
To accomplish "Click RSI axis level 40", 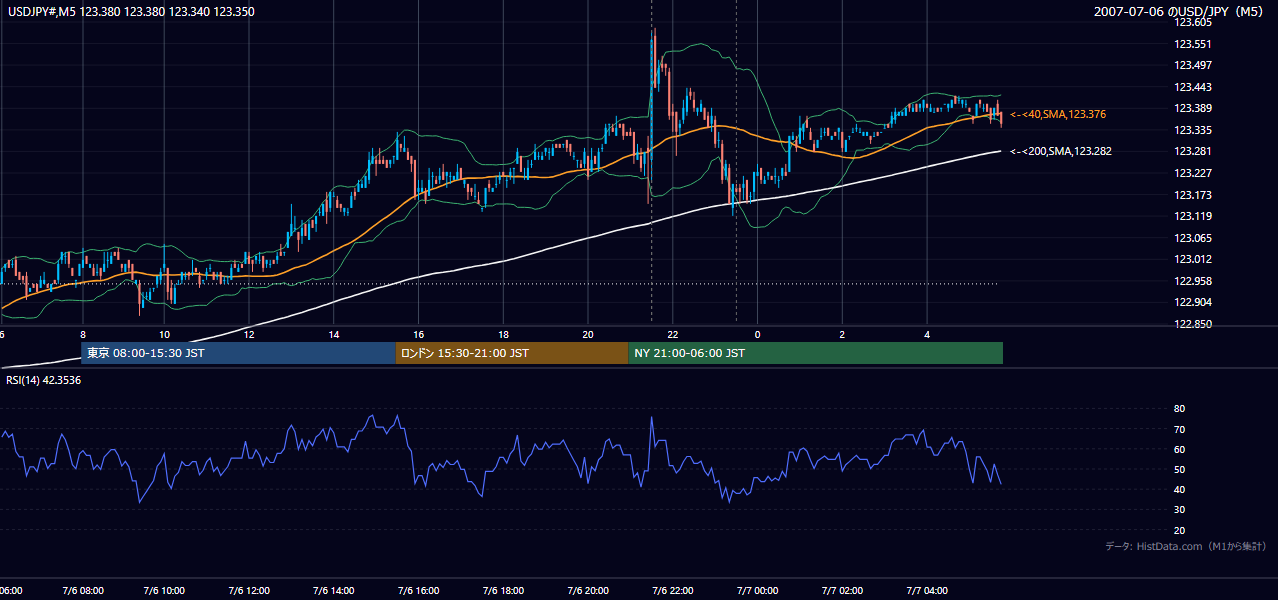I will click(x=1179, y=490).
